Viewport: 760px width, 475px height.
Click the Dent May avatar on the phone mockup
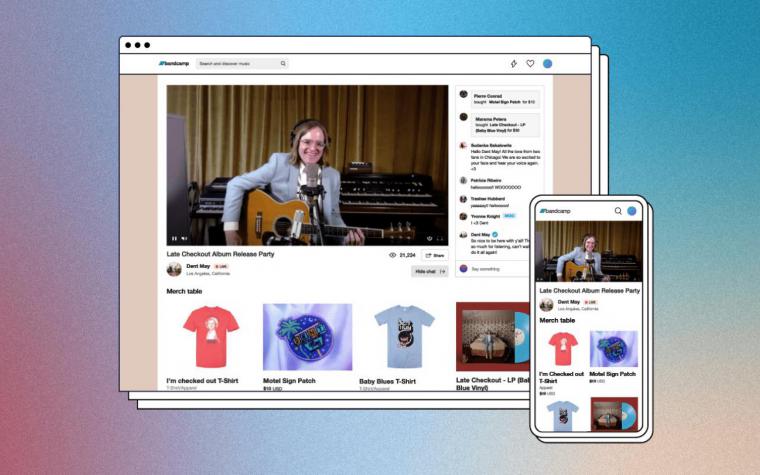click(x=546, y=304)
